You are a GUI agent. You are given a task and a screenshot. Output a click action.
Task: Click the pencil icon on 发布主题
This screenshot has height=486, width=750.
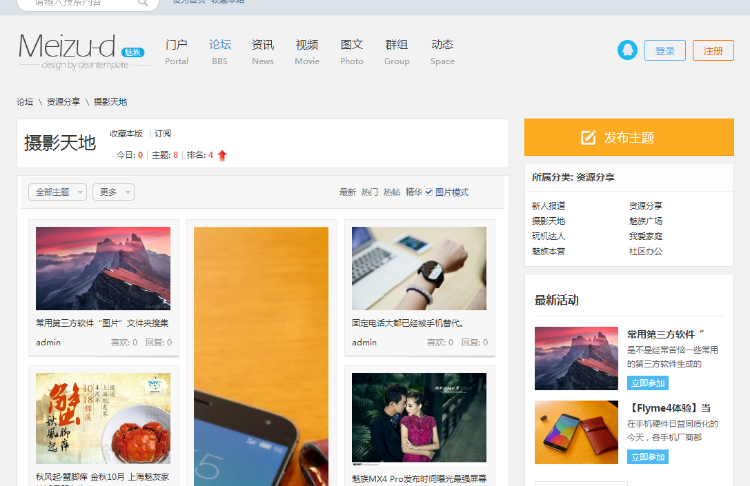(588, 137)
